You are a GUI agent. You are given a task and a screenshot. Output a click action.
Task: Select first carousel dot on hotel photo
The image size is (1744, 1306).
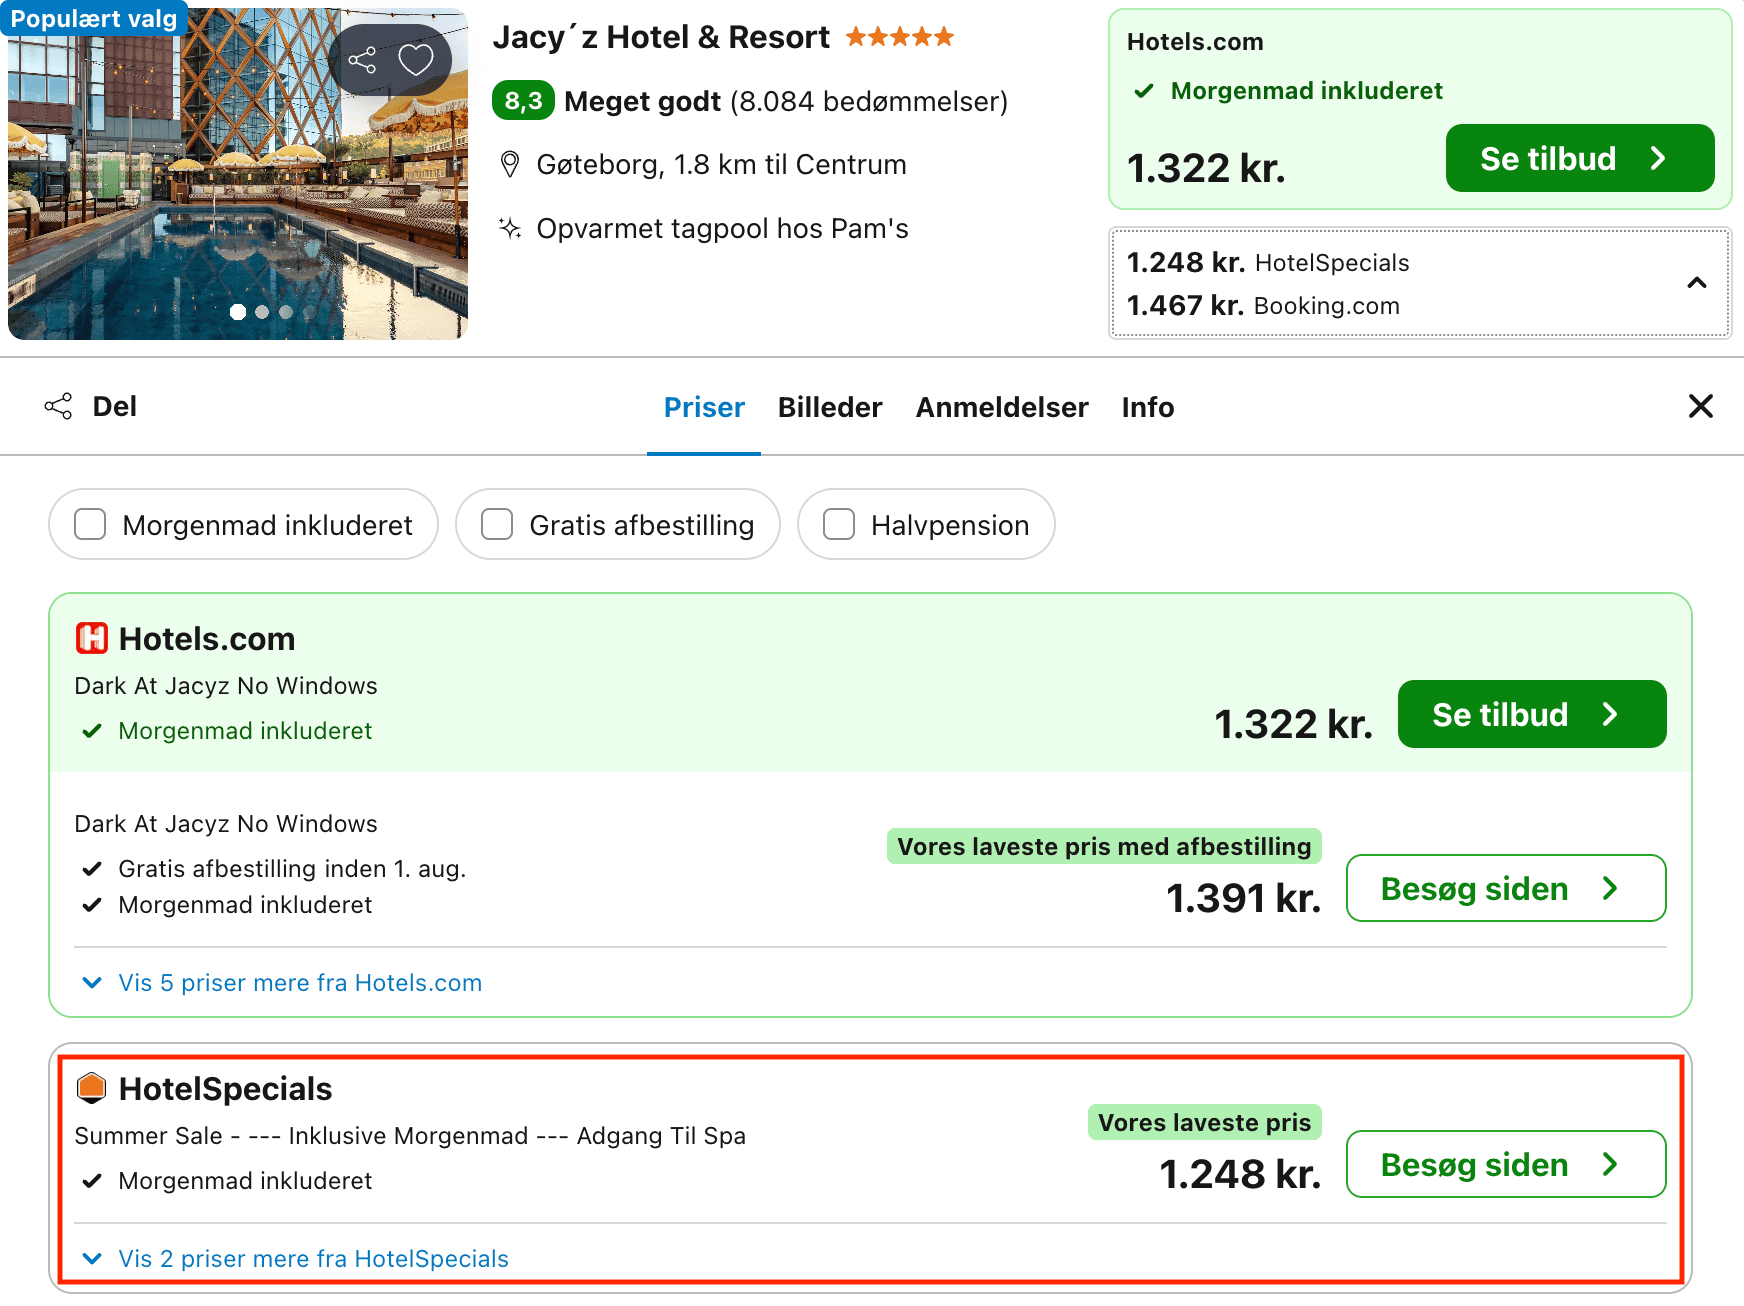pos(238,312)
